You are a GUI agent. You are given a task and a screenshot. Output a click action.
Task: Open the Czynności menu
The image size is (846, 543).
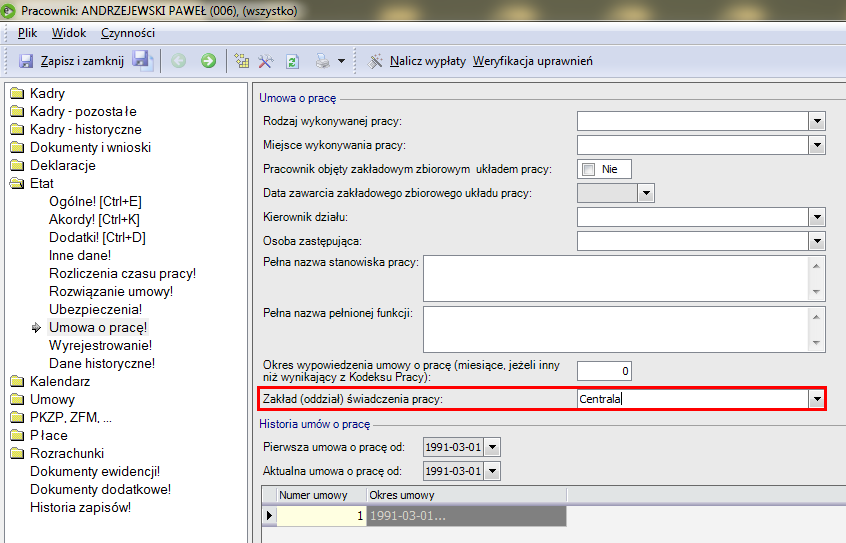click(128, 33)
